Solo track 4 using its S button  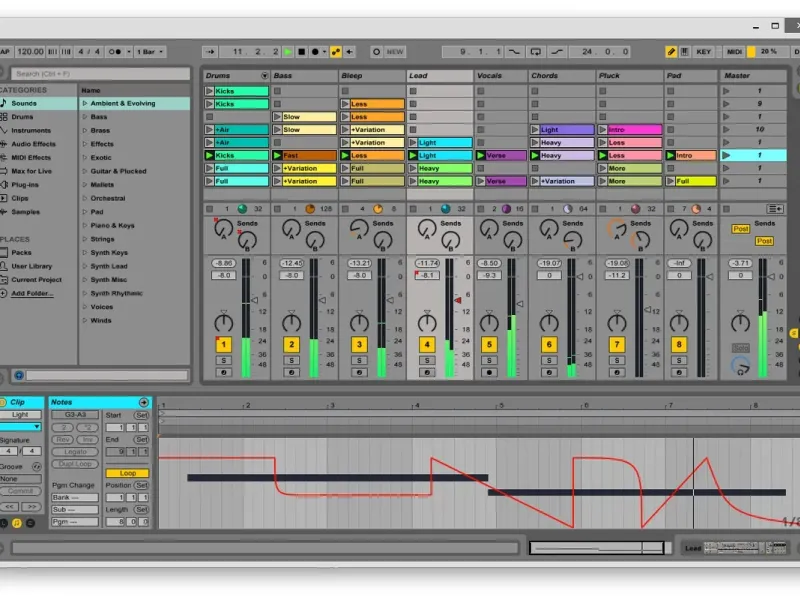pos(427,360)
